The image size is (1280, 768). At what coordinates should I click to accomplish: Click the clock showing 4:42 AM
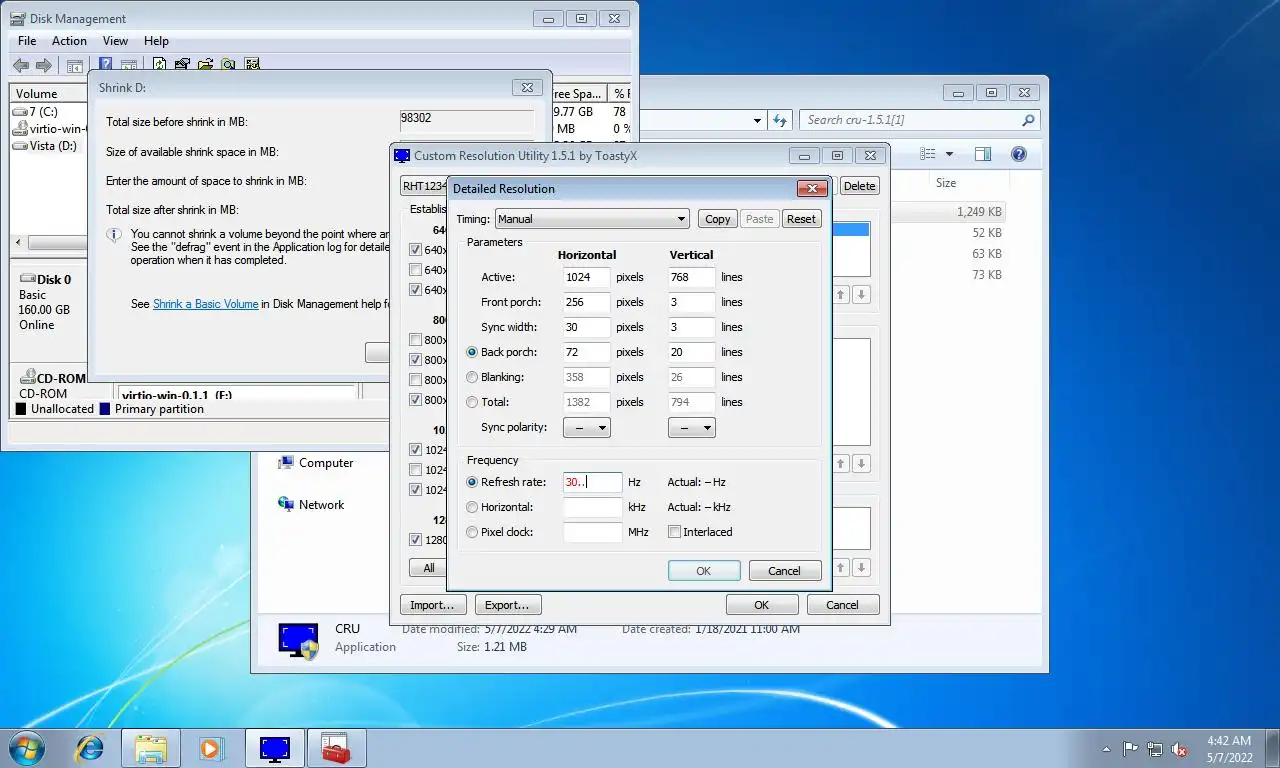[x=1228, y=741]
